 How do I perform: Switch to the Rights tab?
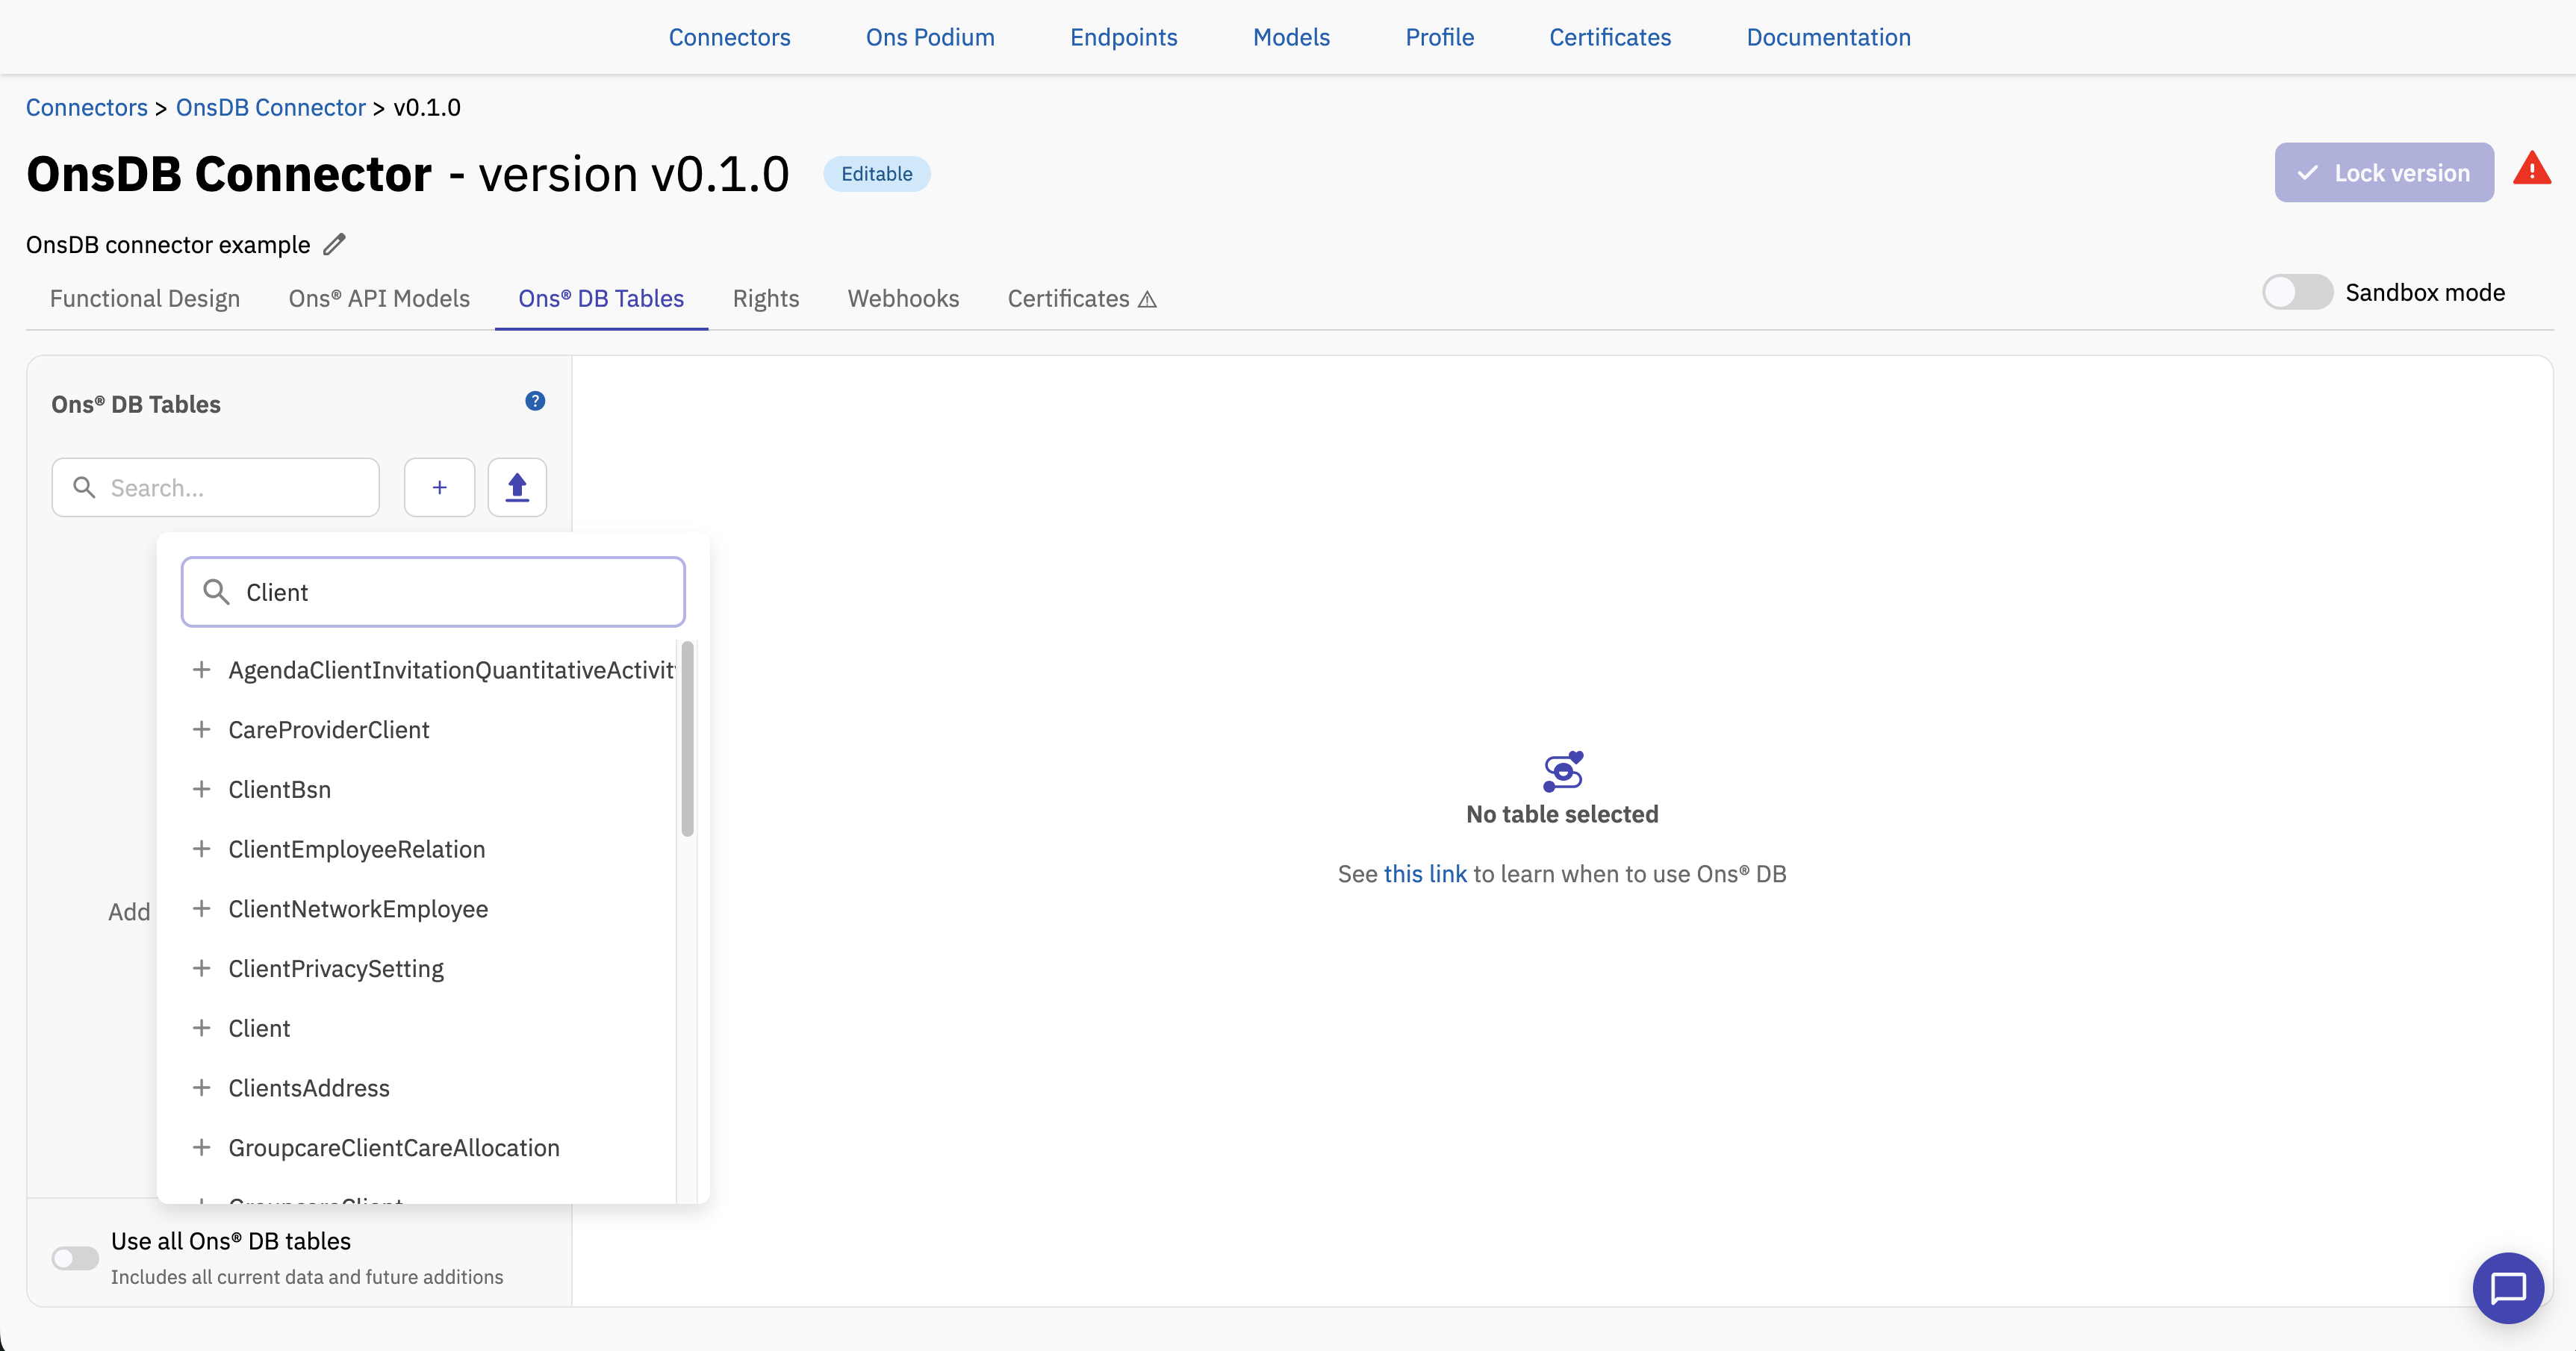click(x=765, y=298)
